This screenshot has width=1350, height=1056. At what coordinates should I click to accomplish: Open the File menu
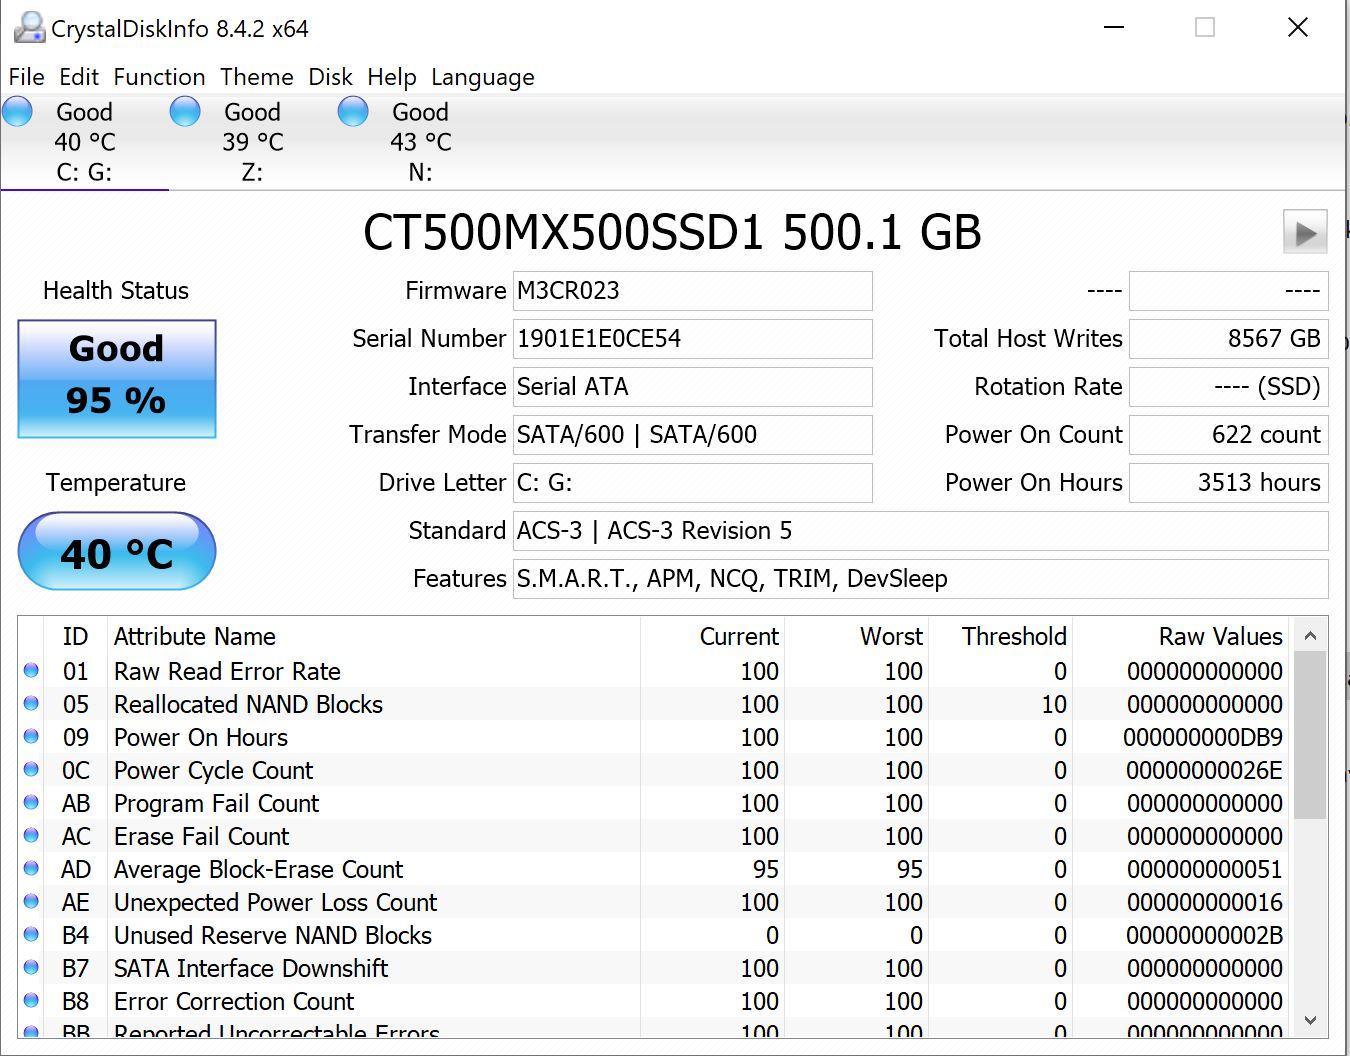[27, 77]
